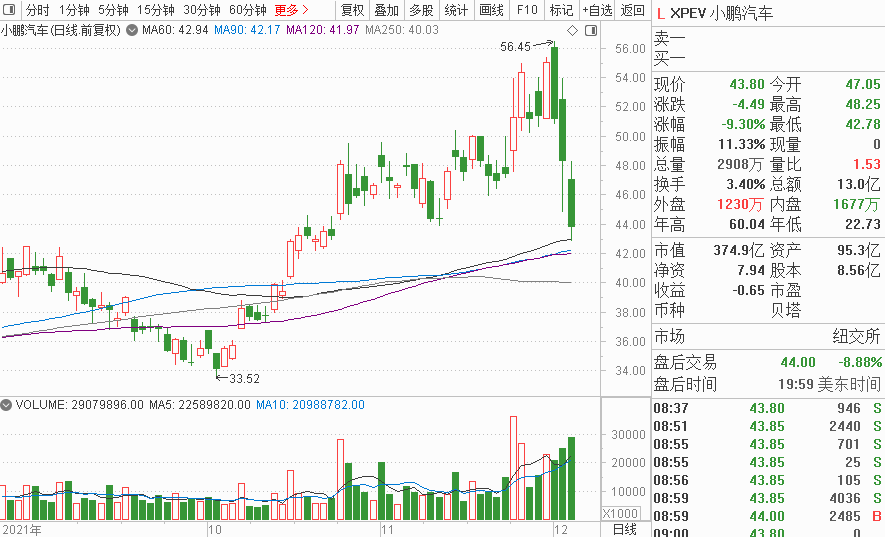The image size is (885, 537).
Task: Click the MA120: 41.97 label
Action: pos(322,29)
